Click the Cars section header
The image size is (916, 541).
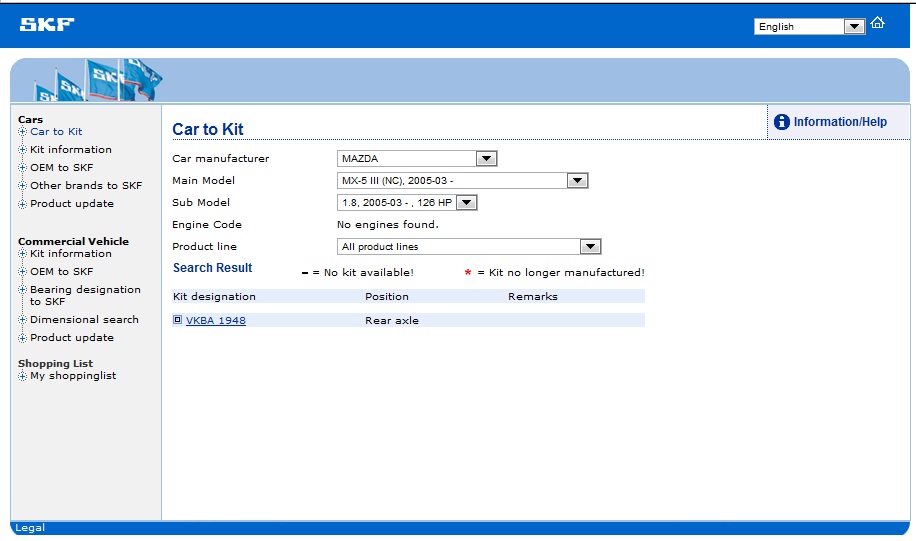coord(30,119)
